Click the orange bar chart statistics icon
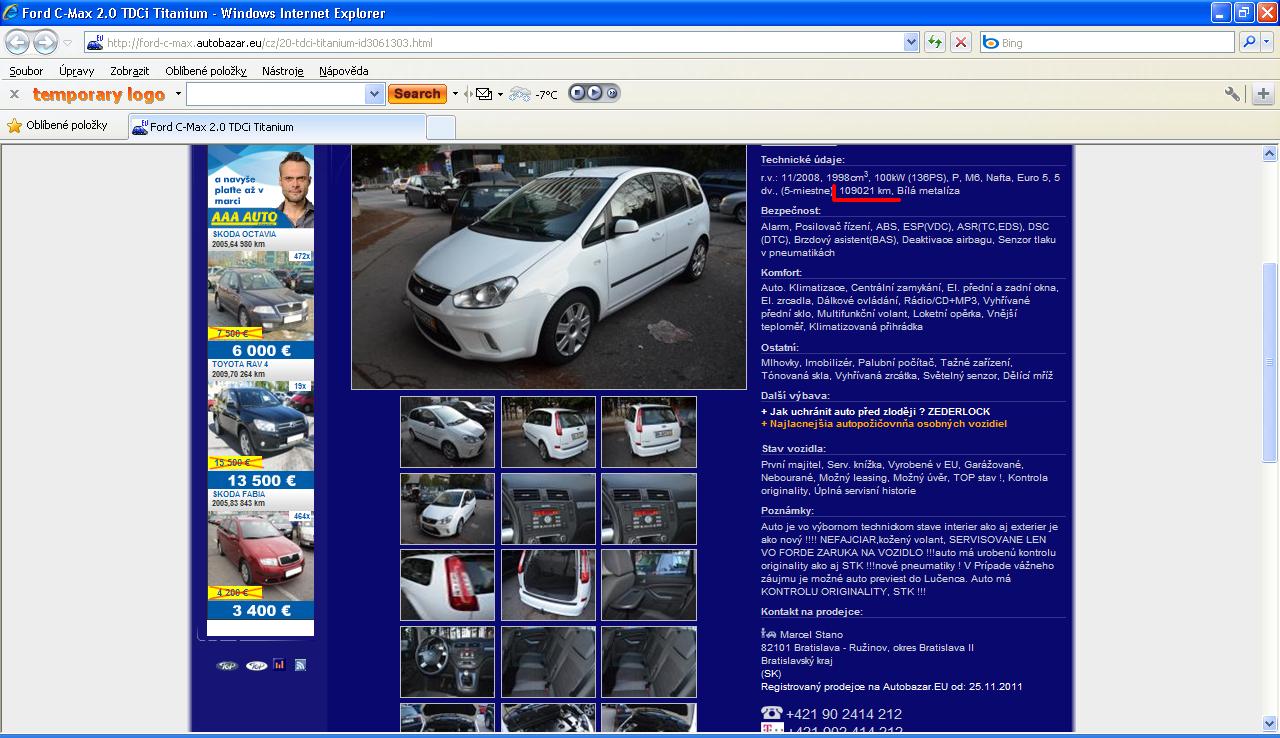 [279, 665]
